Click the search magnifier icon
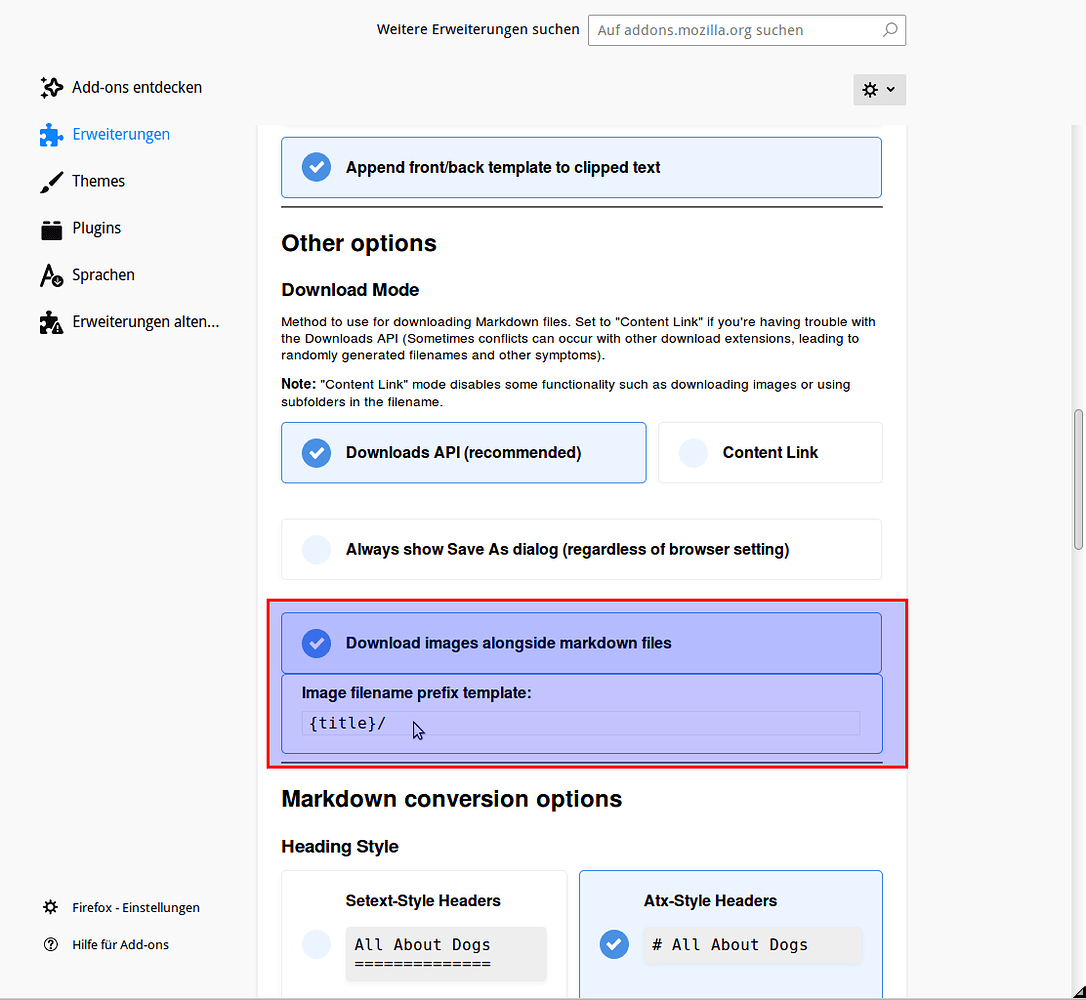This screenshot has height=1000, width=1086. pos(889,30)
